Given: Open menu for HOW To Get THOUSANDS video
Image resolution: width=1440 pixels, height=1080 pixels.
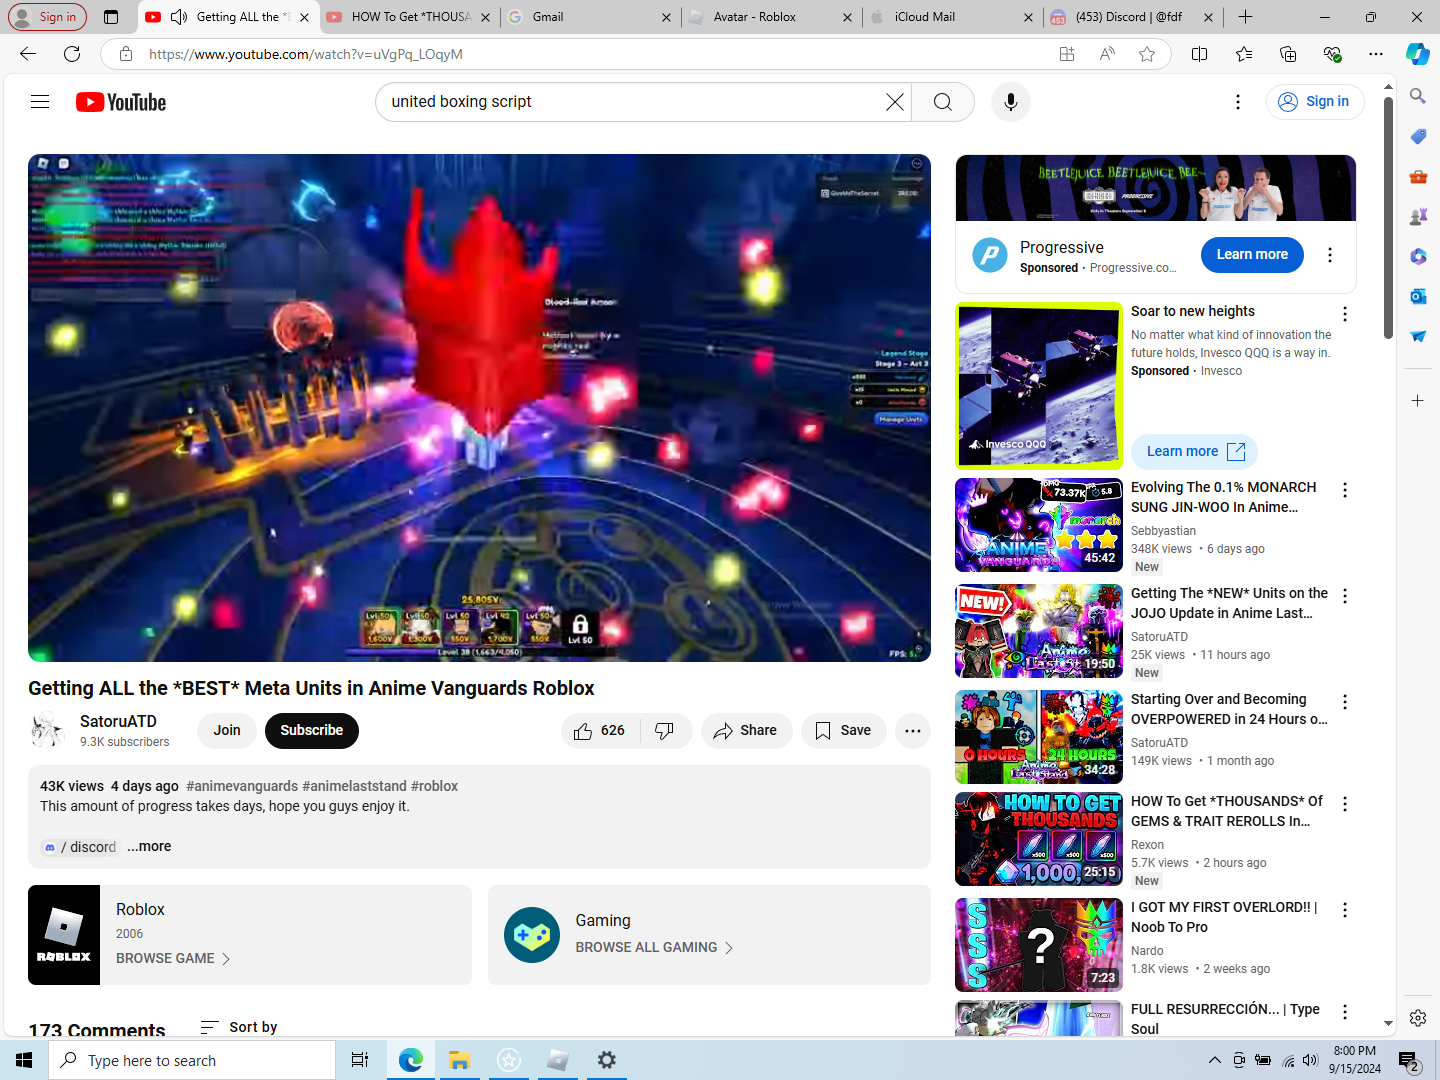Looking at the screenshot, I should 1345,804.
